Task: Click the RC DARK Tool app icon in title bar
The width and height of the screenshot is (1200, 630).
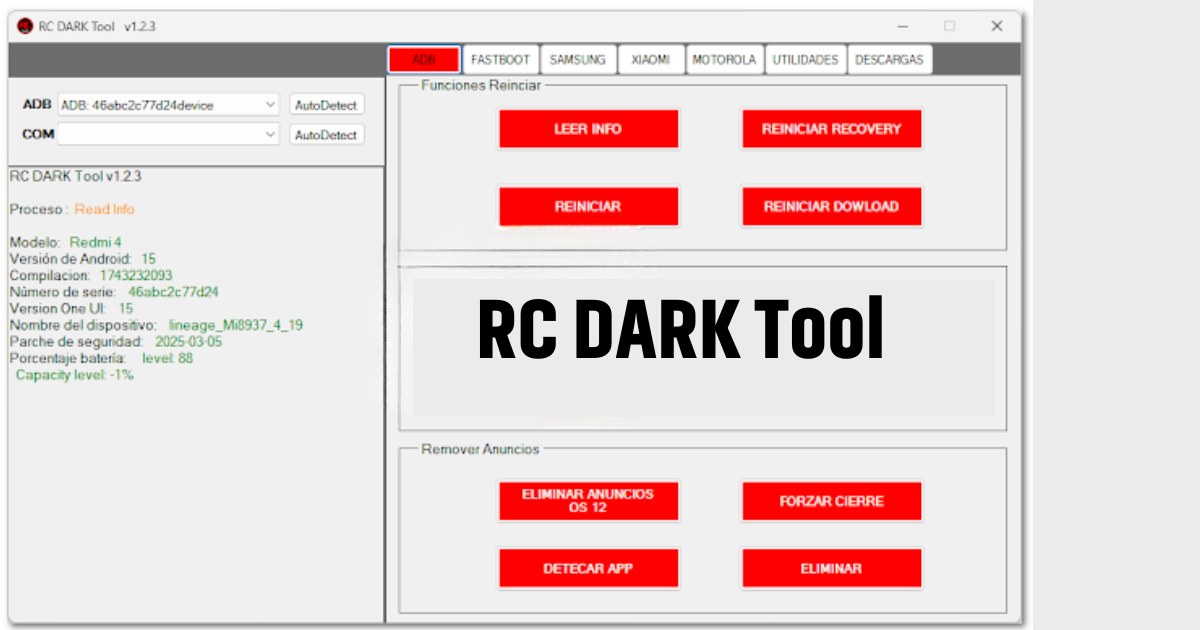Action: pos(25,26)
